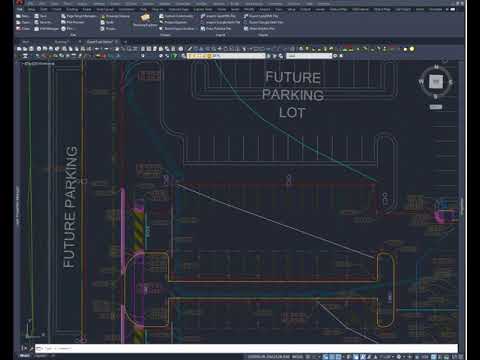
Task: Click the yellow light bulb toolbar icon
Action: (412, 49)
